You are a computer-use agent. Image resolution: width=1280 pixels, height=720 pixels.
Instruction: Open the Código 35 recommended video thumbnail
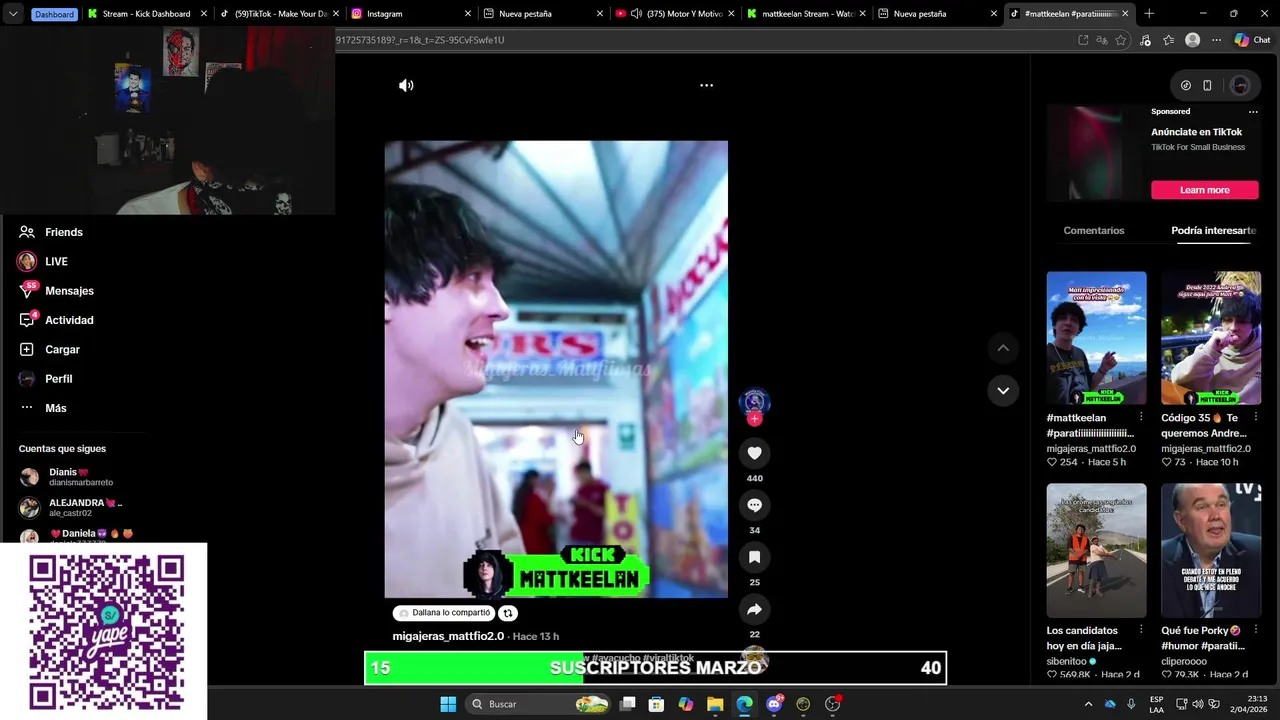1211,338
